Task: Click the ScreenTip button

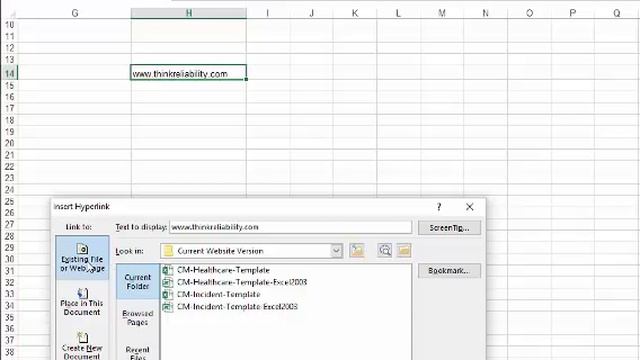Action: (x=449, y=228)
